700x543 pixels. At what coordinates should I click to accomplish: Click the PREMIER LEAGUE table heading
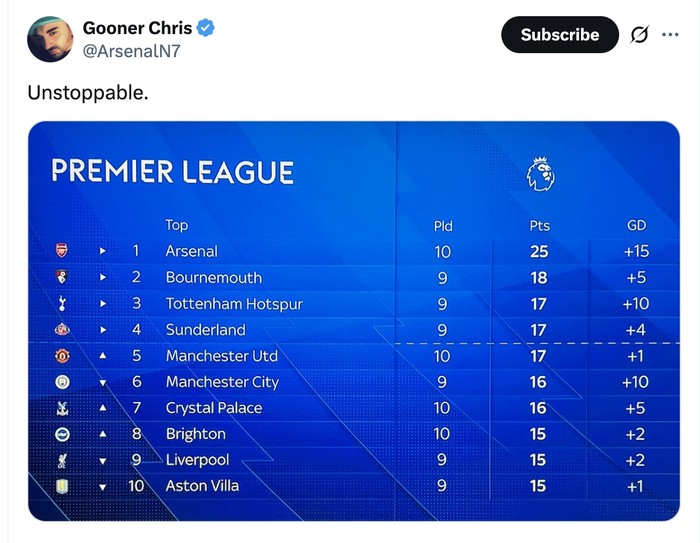(172, 172)
